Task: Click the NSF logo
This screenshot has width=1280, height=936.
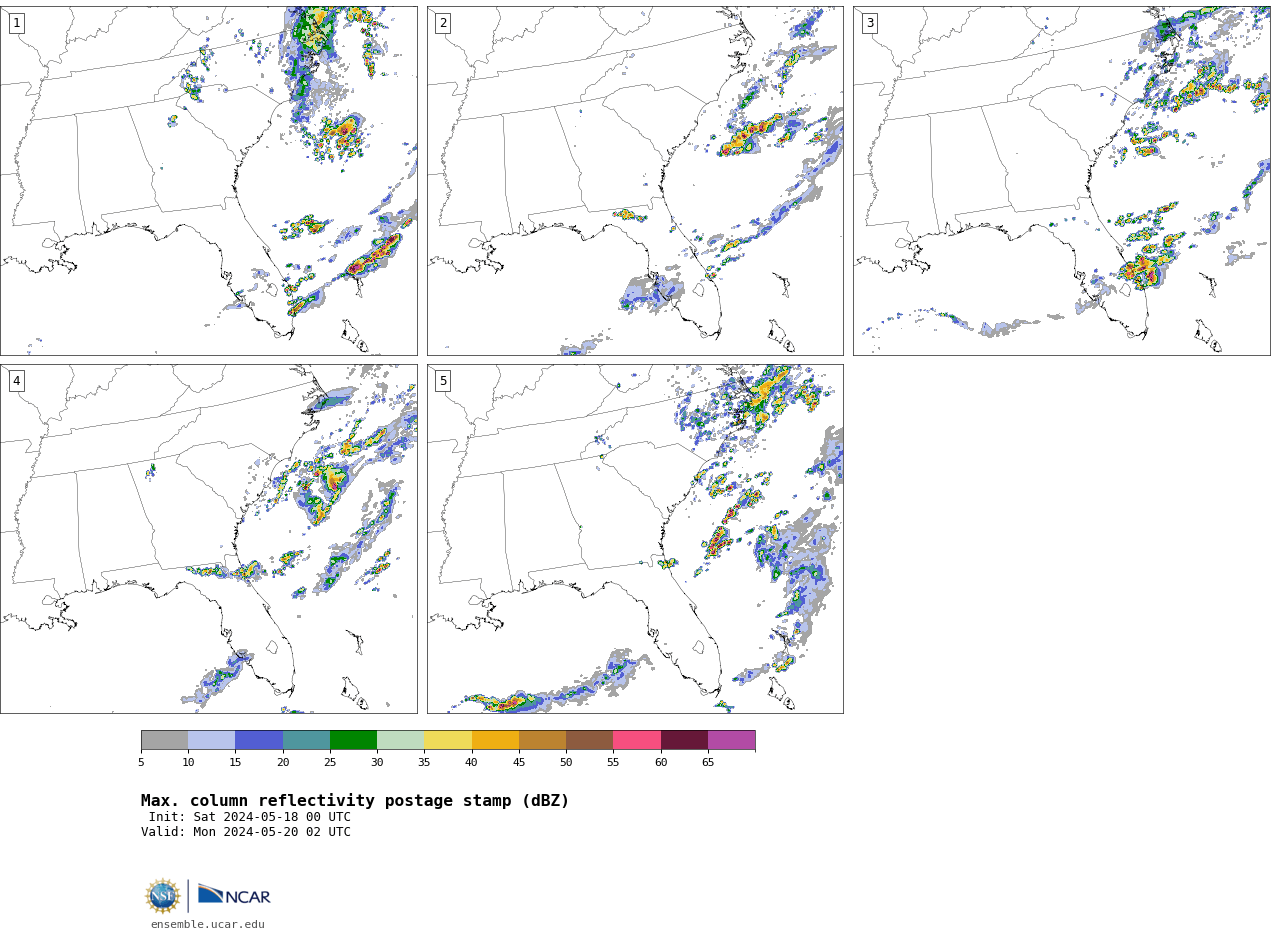Action: point(163,896)
